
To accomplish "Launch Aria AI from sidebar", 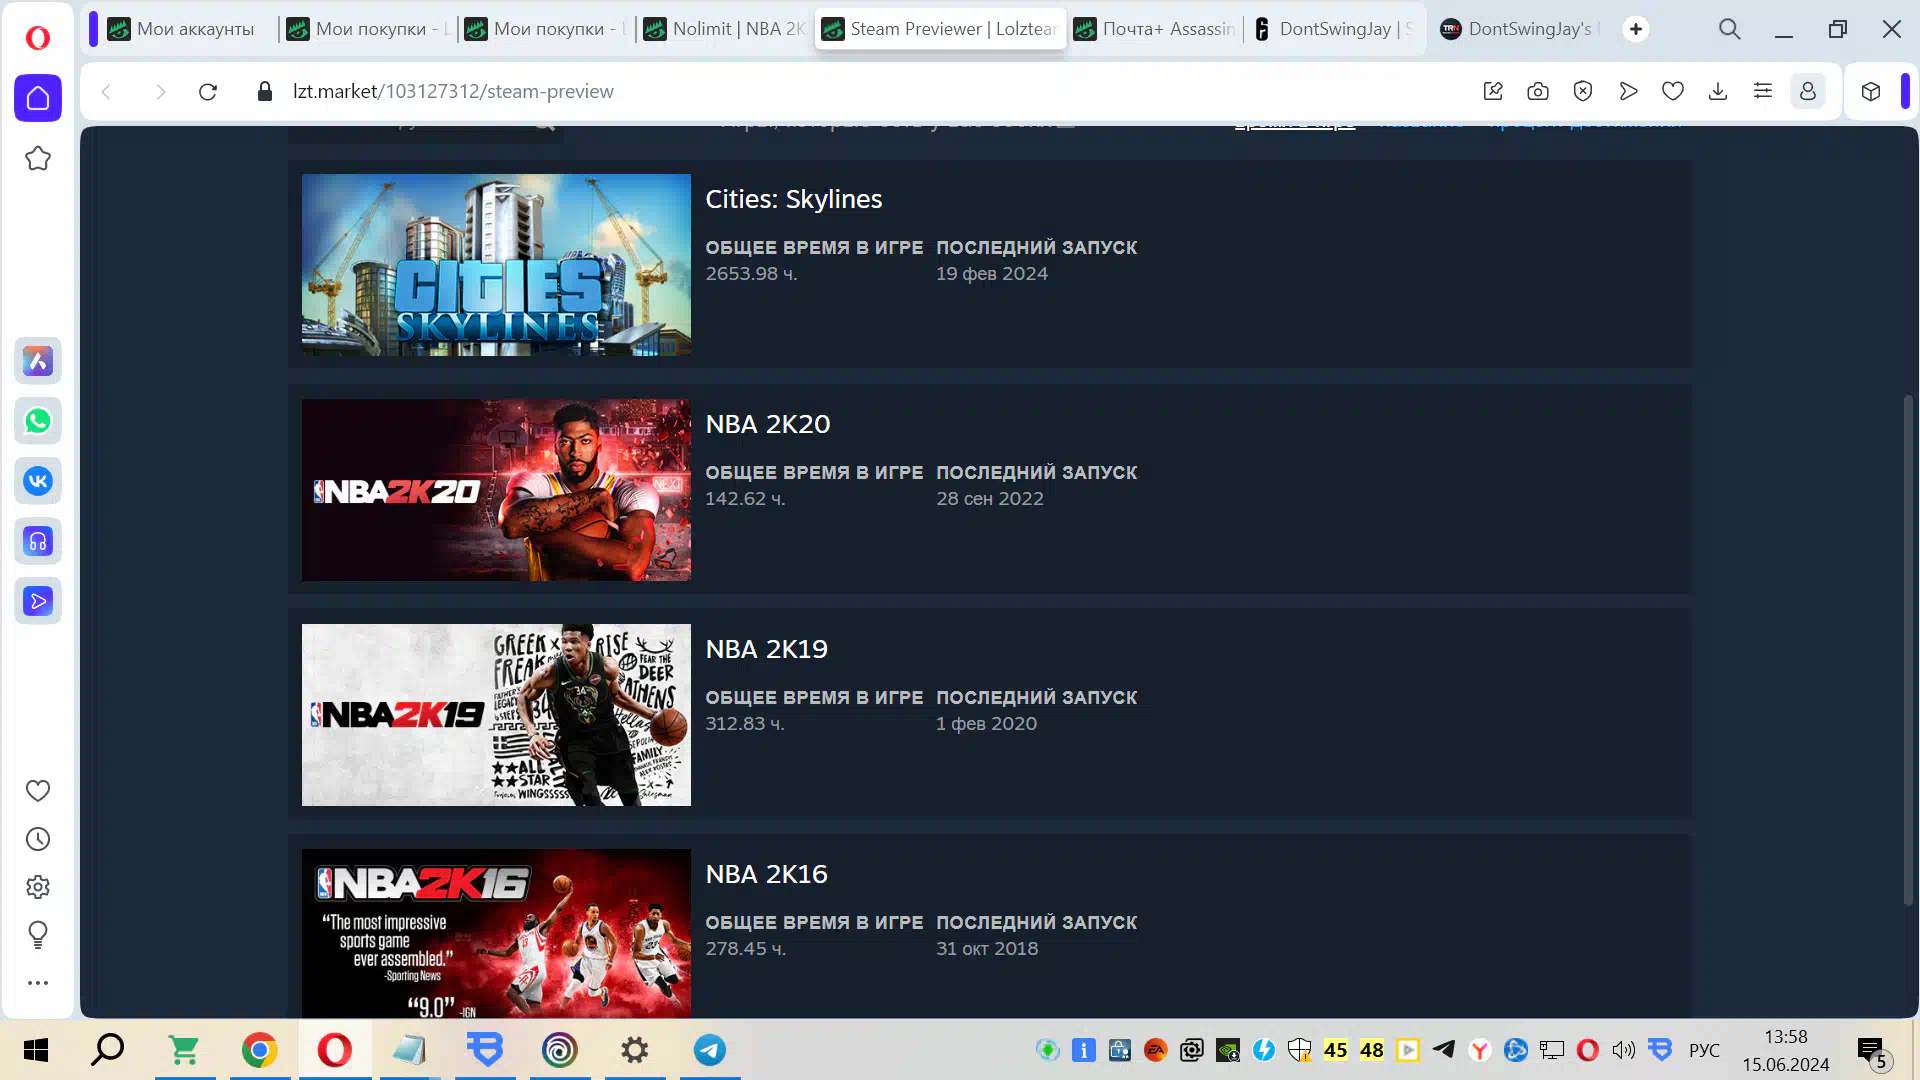I will [38, 361].
